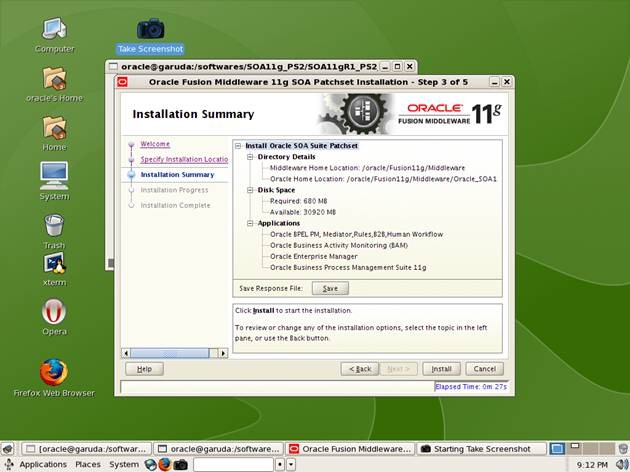The width and height of the screenshot is (630, 472).
Task: Collapse the Directory Details tree node
Action: click(250, 157)
